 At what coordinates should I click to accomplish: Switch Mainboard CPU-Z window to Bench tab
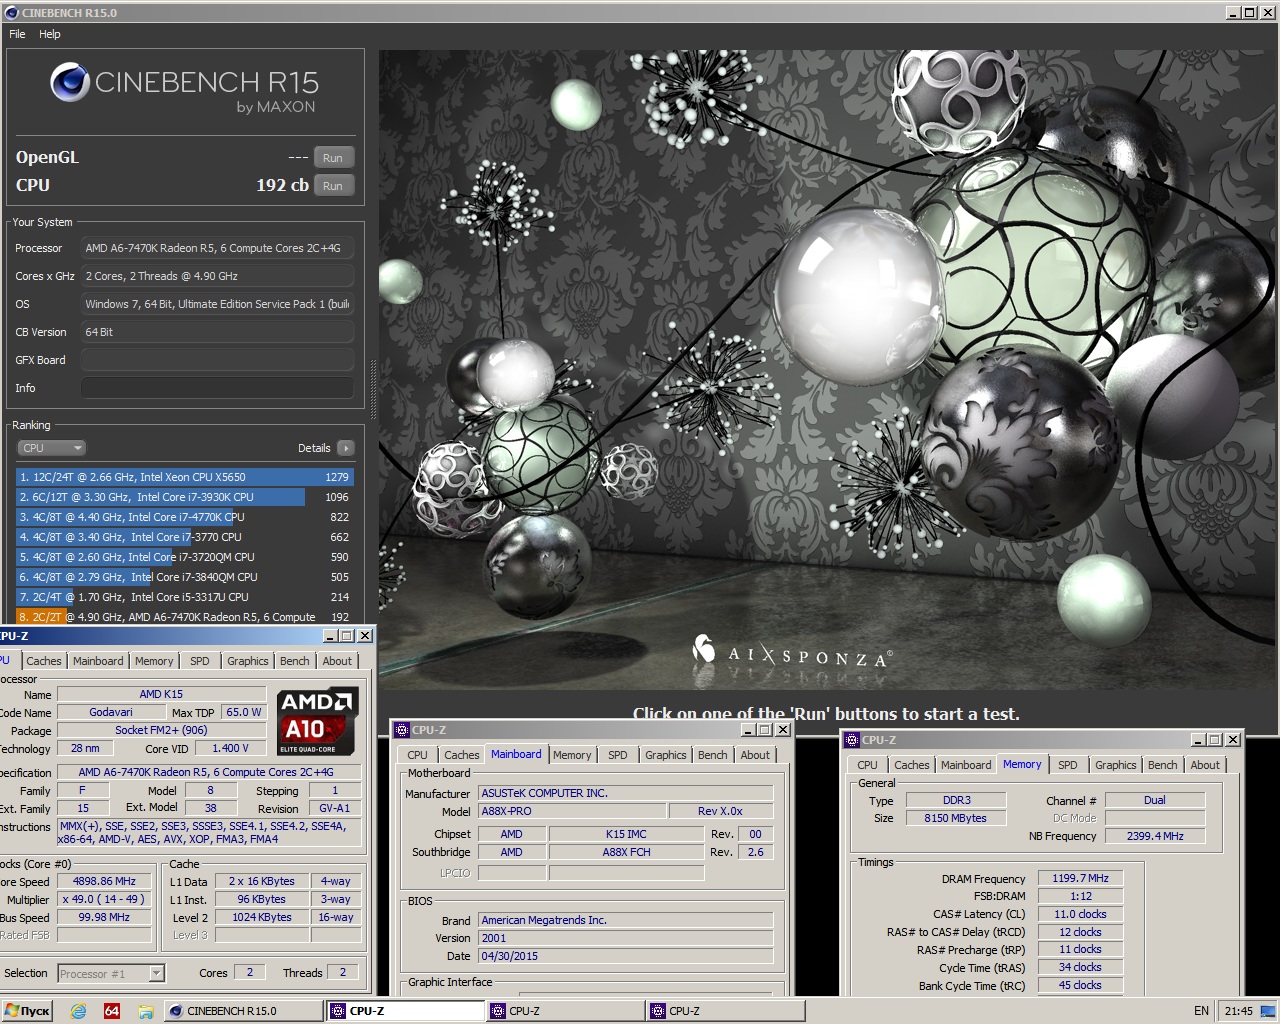(713, 755)
